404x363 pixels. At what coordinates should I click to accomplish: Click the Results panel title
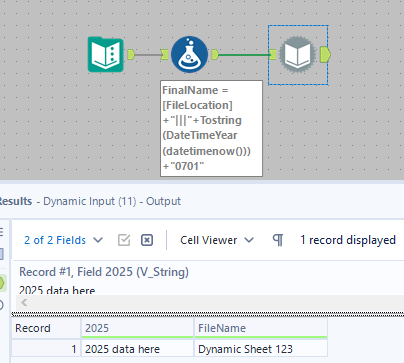[89, 201]
